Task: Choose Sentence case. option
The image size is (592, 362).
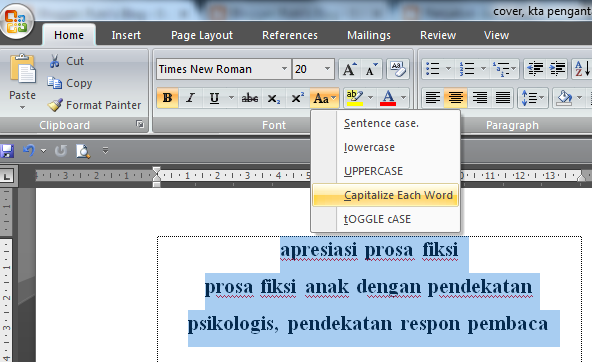Action: [x=385, y=123]
